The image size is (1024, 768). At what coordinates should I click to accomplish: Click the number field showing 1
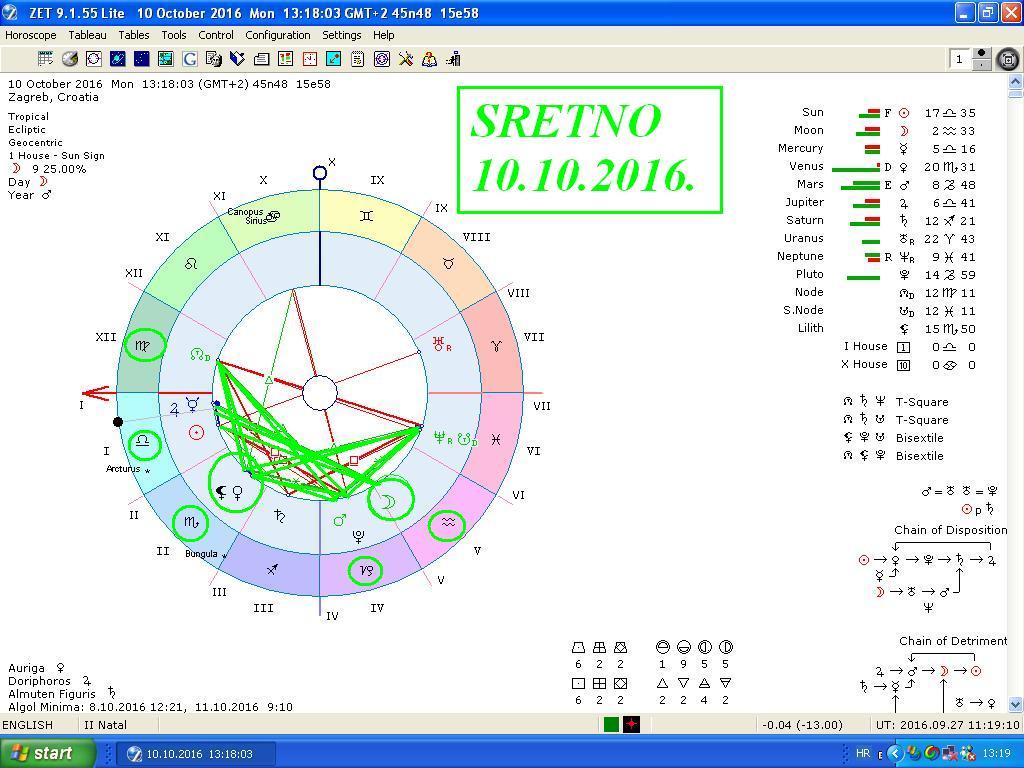point(959,60)
